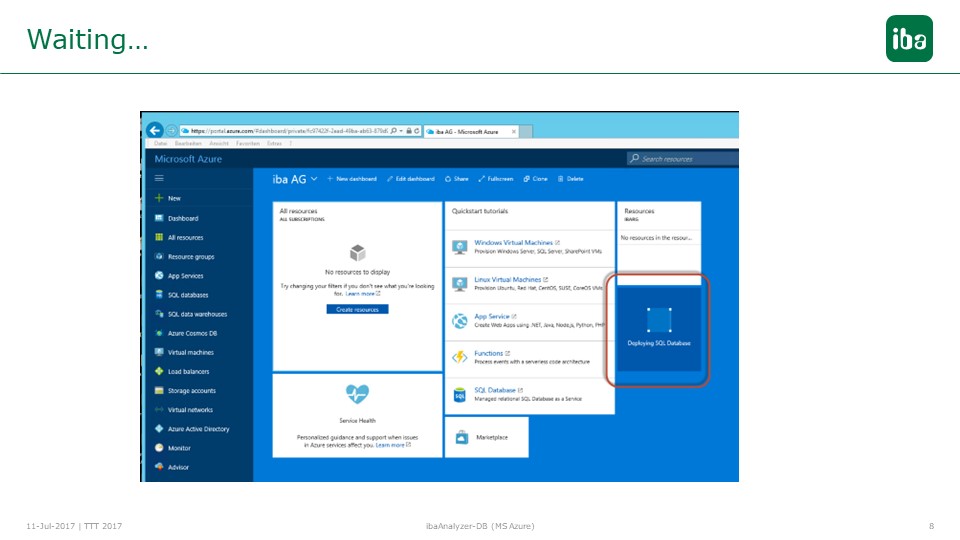Click the browser forward arrow button

pyautogui.click(x=171, y=130)
